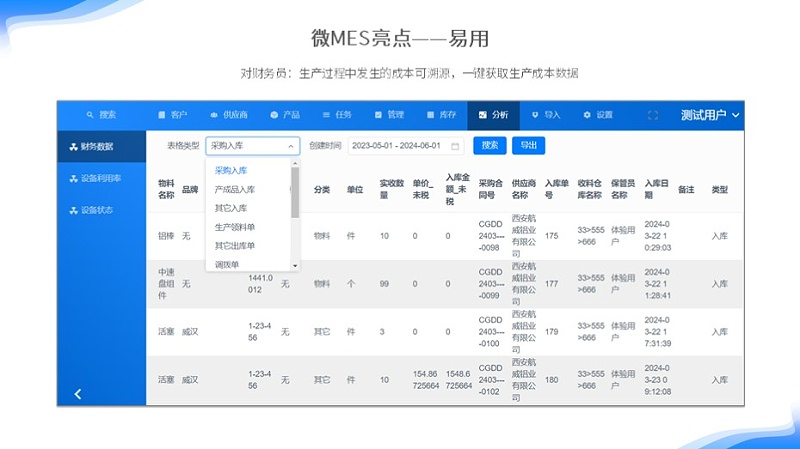Click the calendar icon in date range field
This screenshot has width=800, height=449.
click(x=456, y=146)
